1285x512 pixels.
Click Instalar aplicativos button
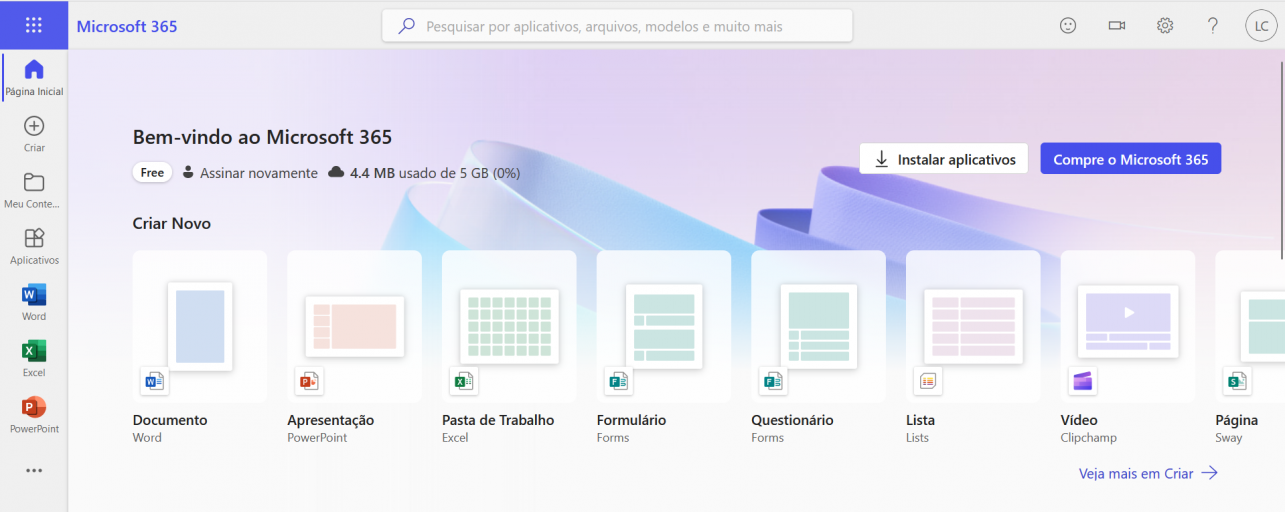point(944,159)
